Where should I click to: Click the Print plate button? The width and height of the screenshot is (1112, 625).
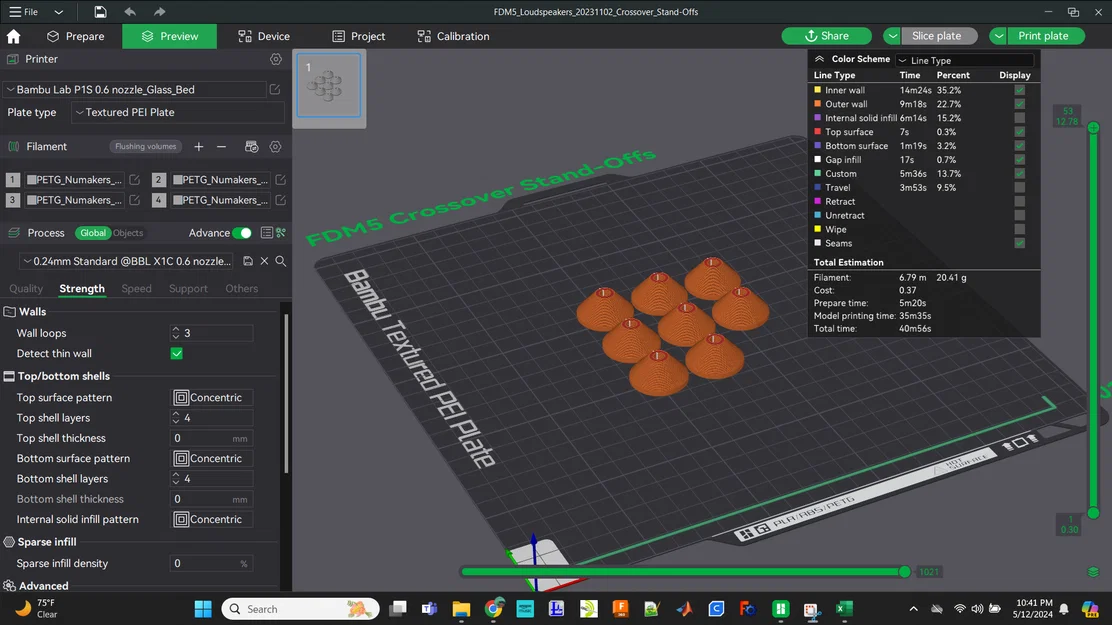pyautogui.click(x=1043, y=36)
